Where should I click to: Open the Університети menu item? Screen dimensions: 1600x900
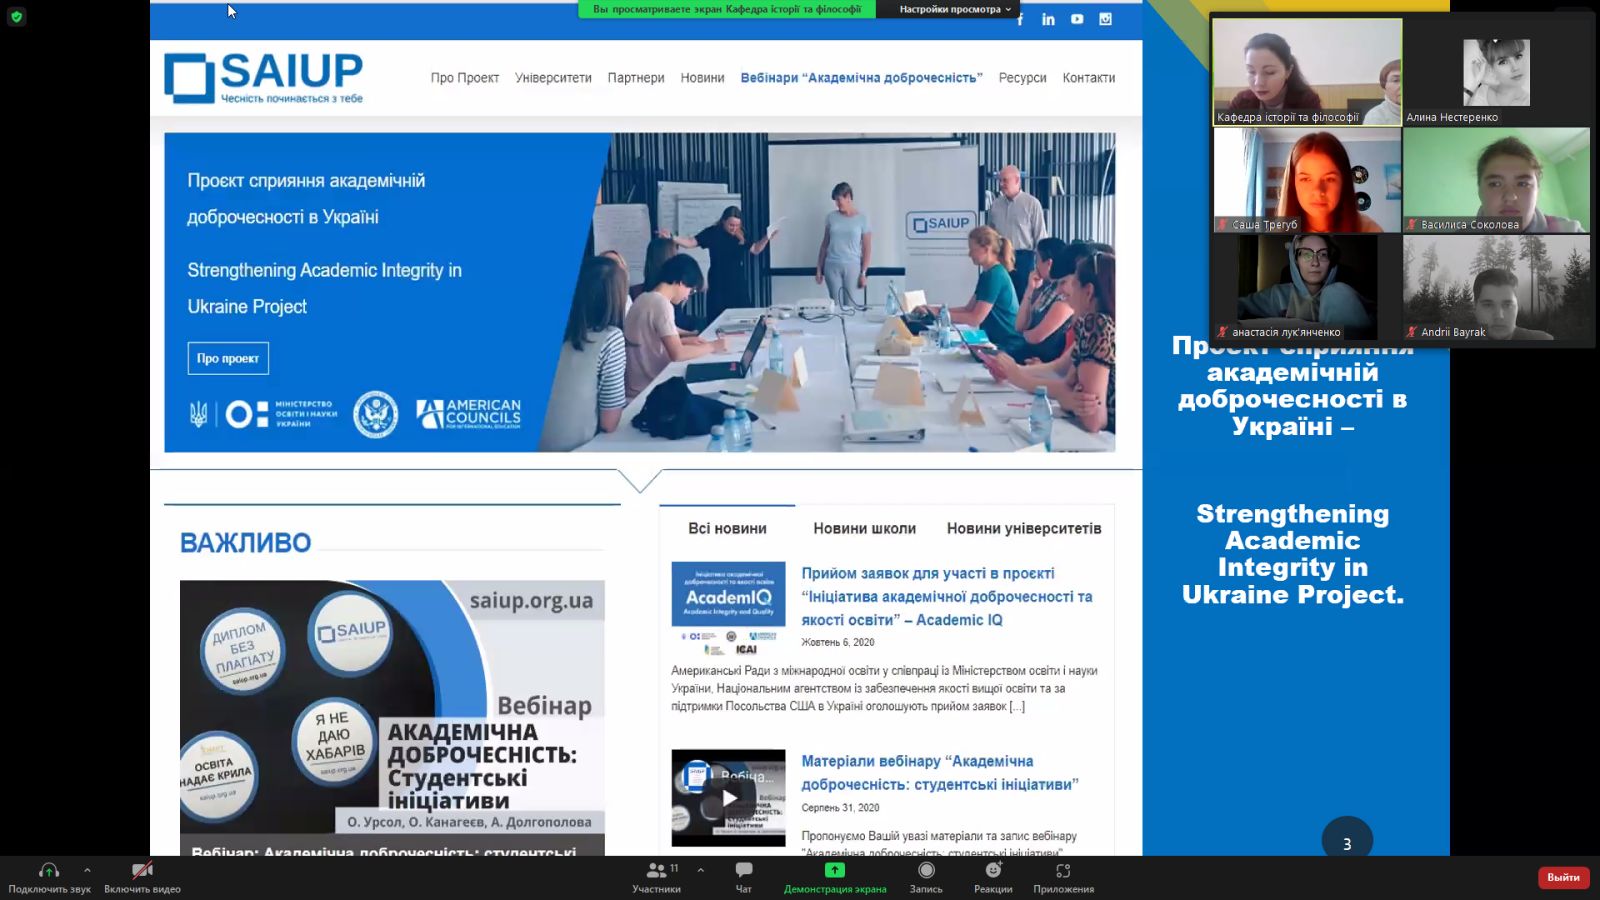(553, 78)
